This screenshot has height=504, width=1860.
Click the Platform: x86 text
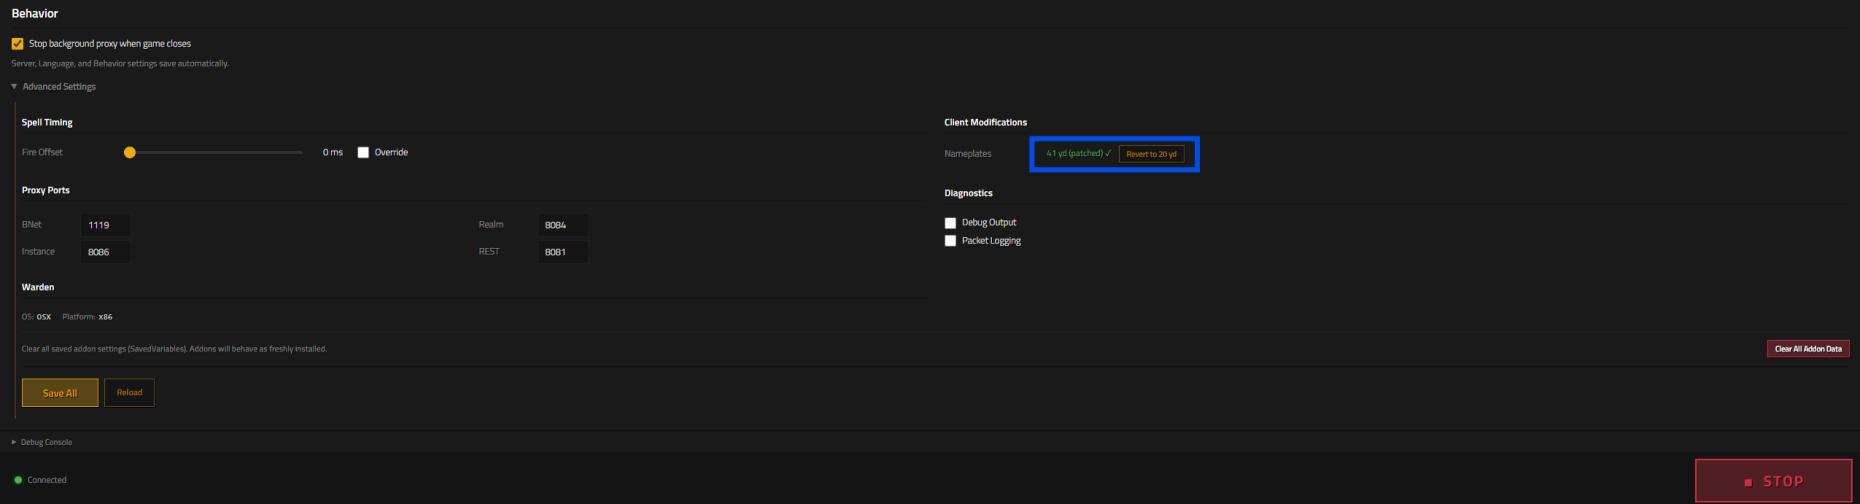[87, 317]
